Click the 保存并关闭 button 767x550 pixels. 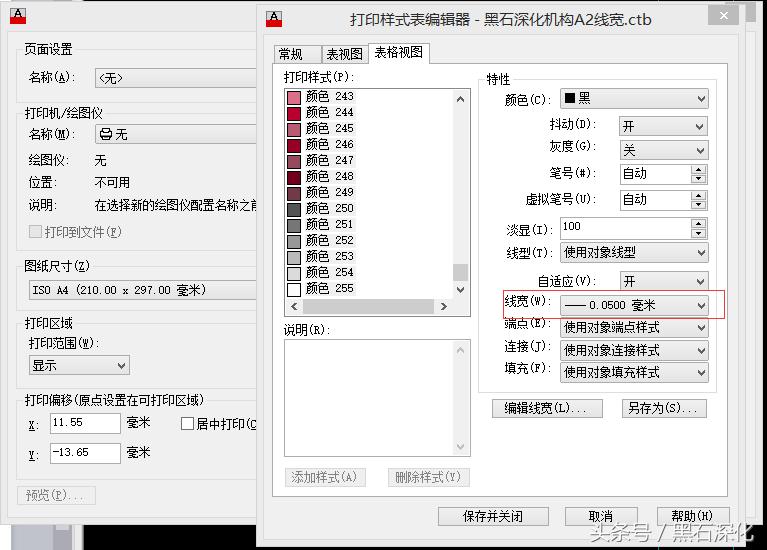pos(493,516)
